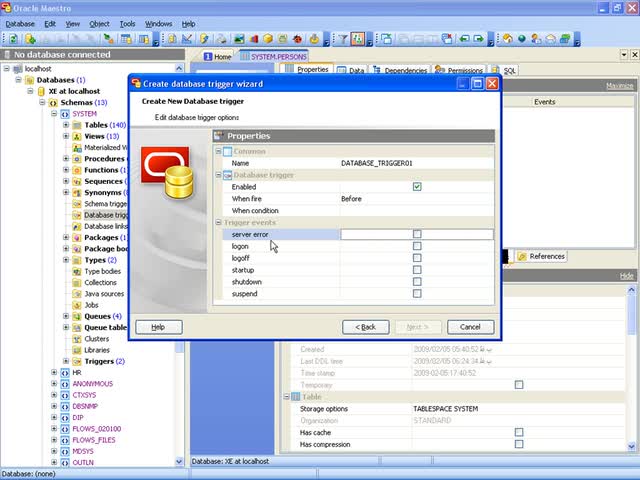The width and height of the screenshot is (640, 480).
Task: Click the landscape picture icon in toolbar
Action: [239, 39]
